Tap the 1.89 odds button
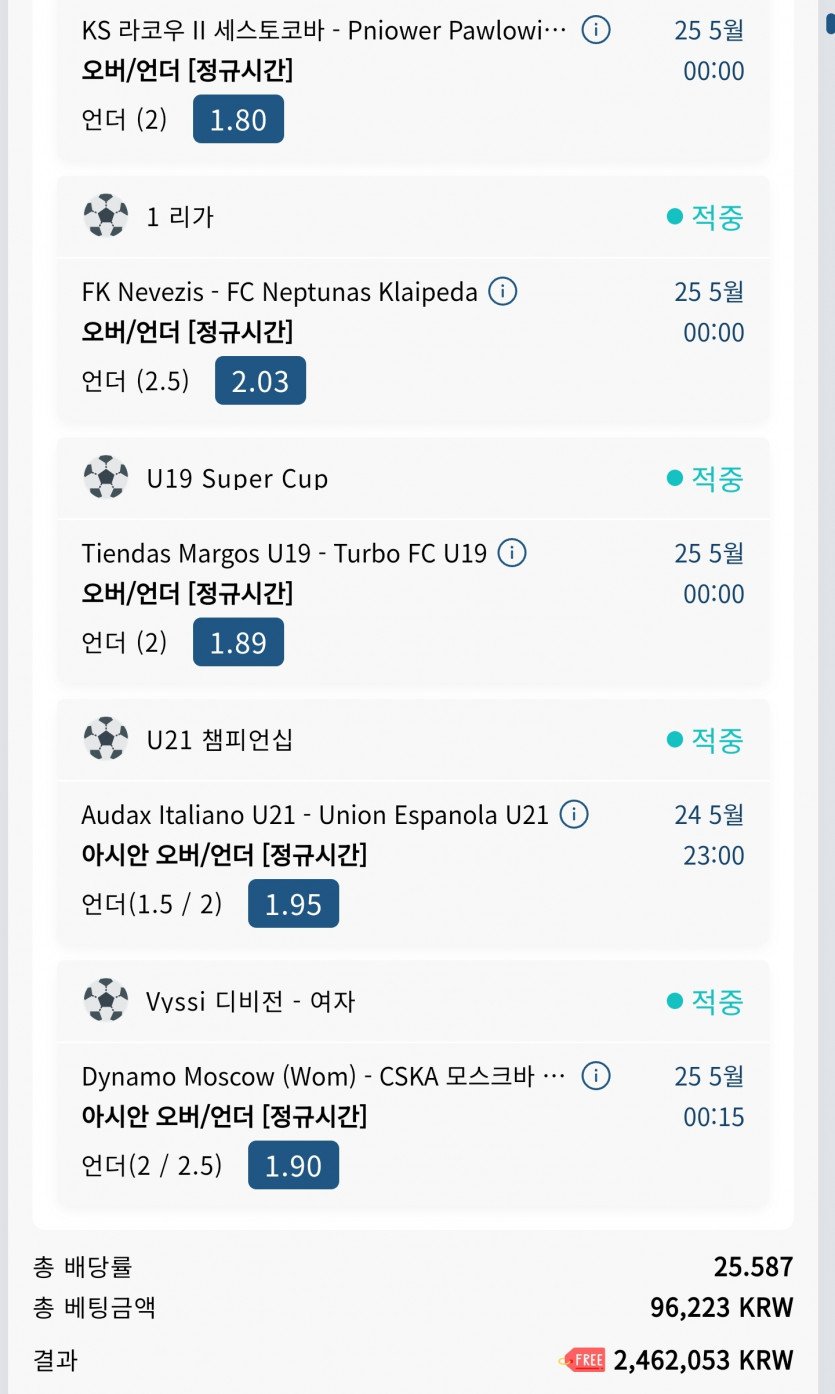The height and width of the screenshot is (1394, 835). pos(238,642)
